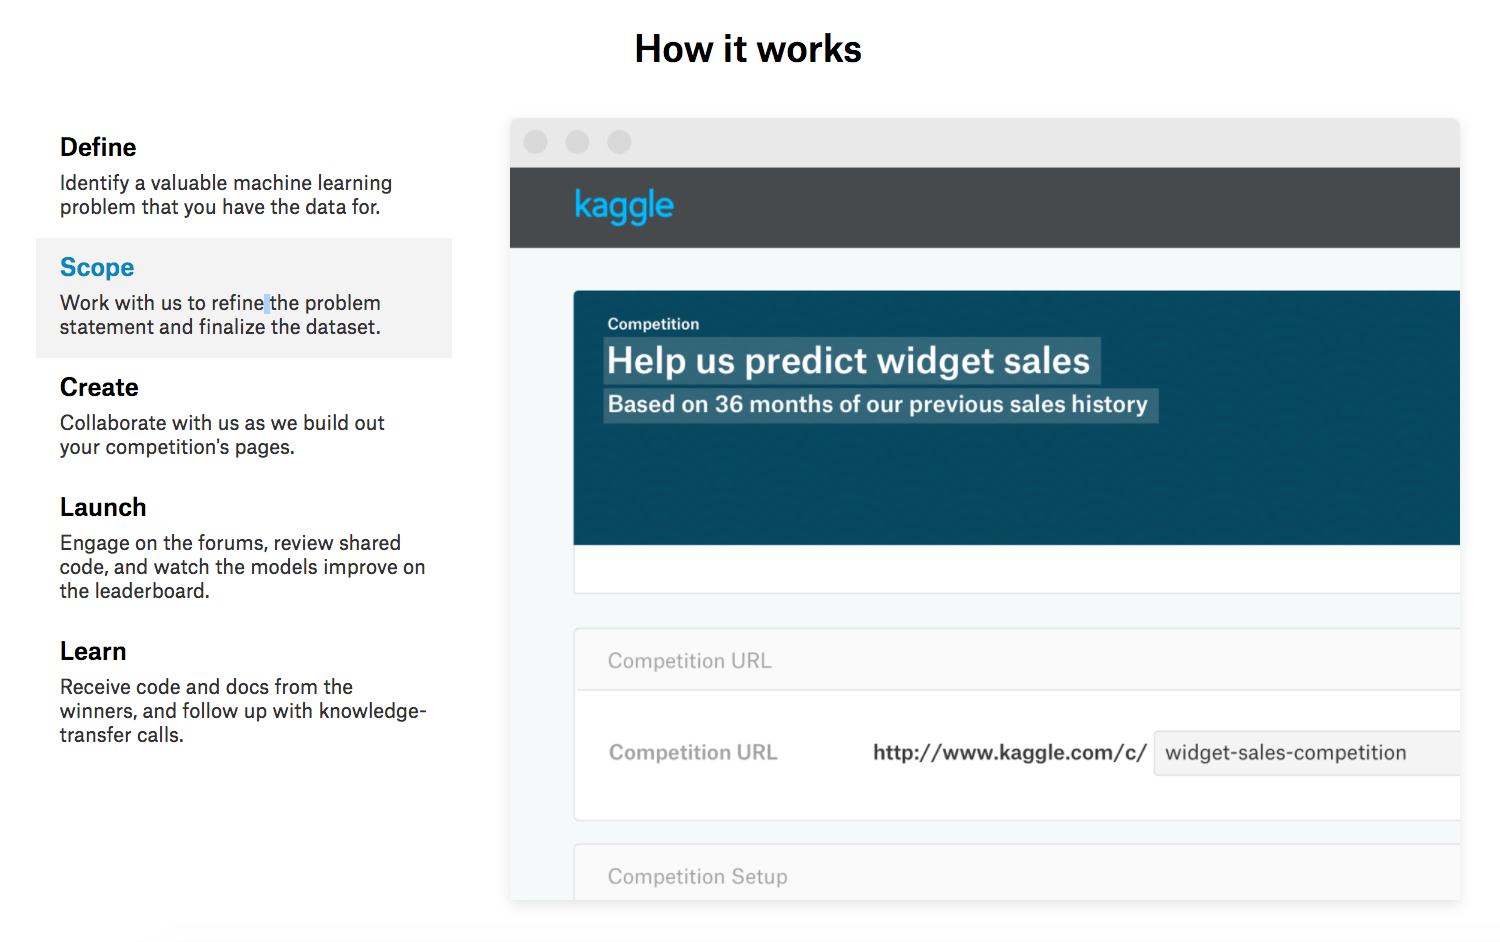The width and height of the screenshot is (1500, 942).
Task: Click the 'How it works' heading
Action: pos(748,49)
